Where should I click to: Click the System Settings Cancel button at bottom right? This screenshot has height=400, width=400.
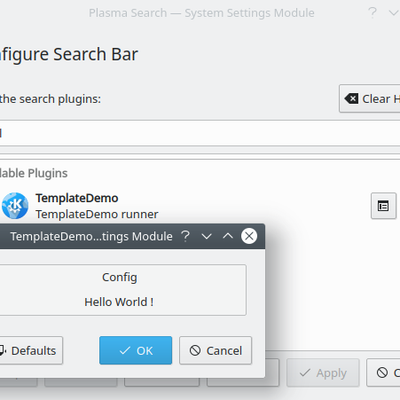coord(383,373)
